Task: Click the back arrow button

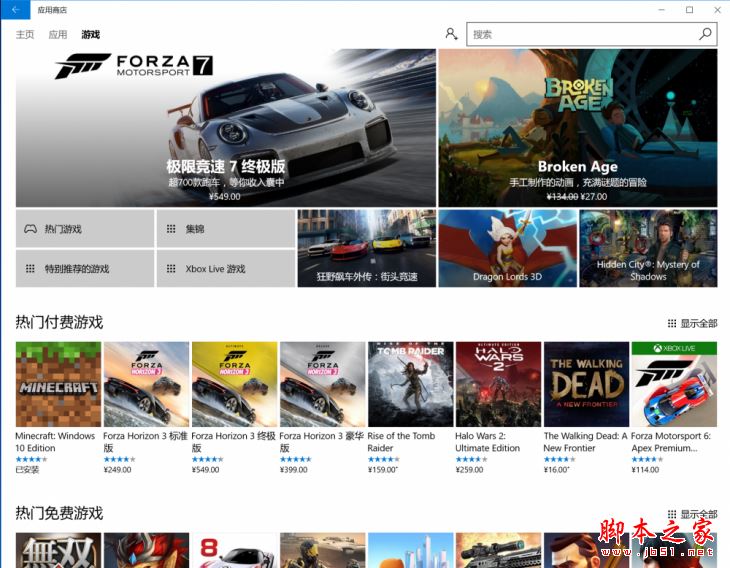Action: point(15,10)
